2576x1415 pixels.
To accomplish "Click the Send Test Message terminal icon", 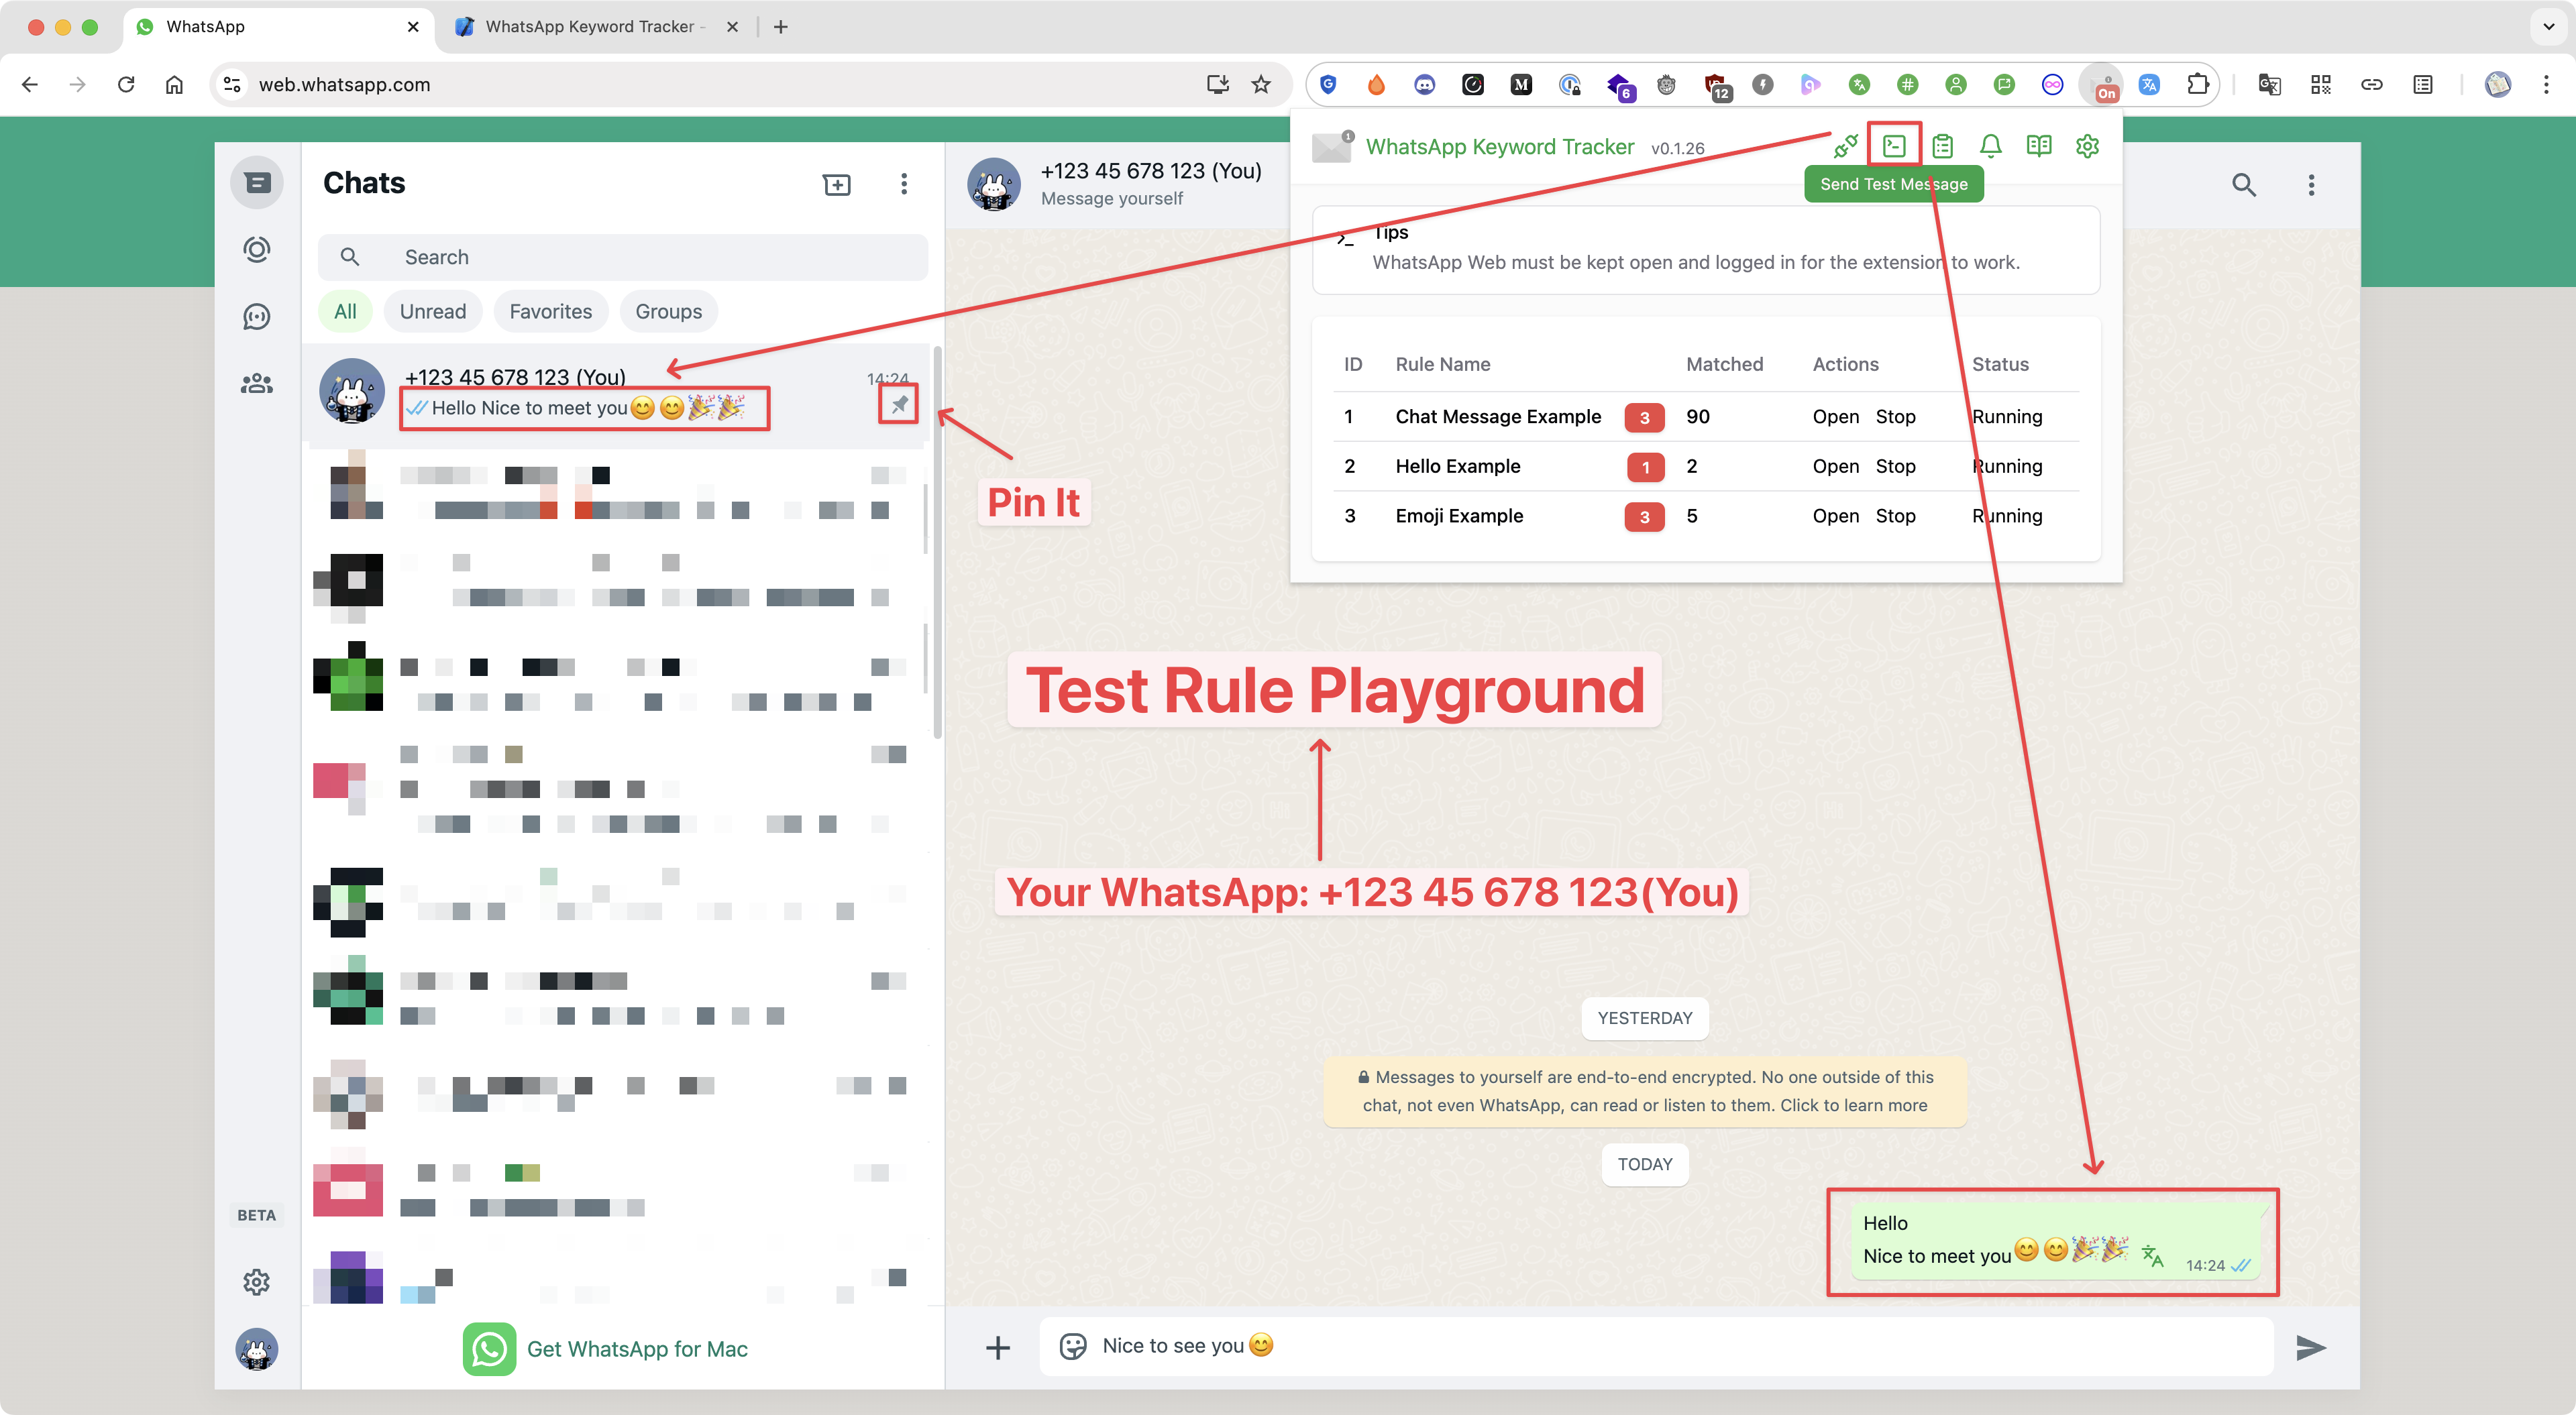I will pos(1893,146).
